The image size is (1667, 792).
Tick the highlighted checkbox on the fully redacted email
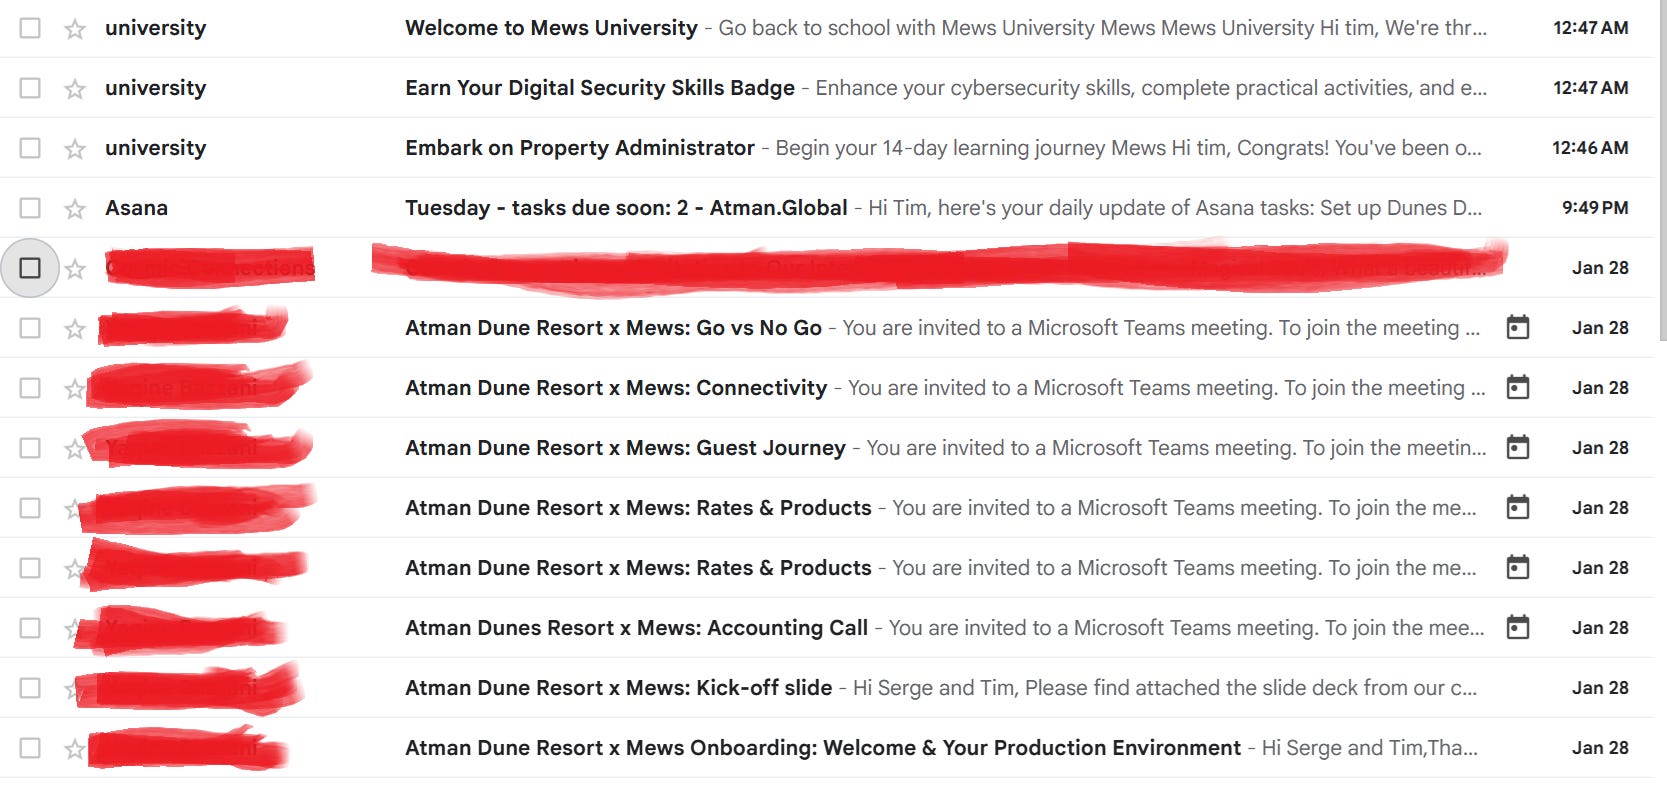(30, 268)
